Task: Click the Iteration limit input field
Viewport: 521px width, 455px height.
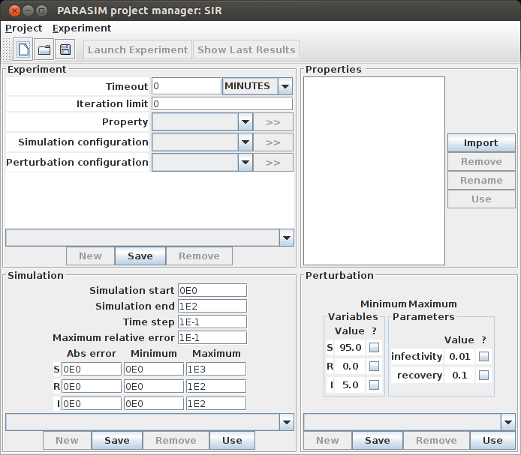Action: coord(222,104)
